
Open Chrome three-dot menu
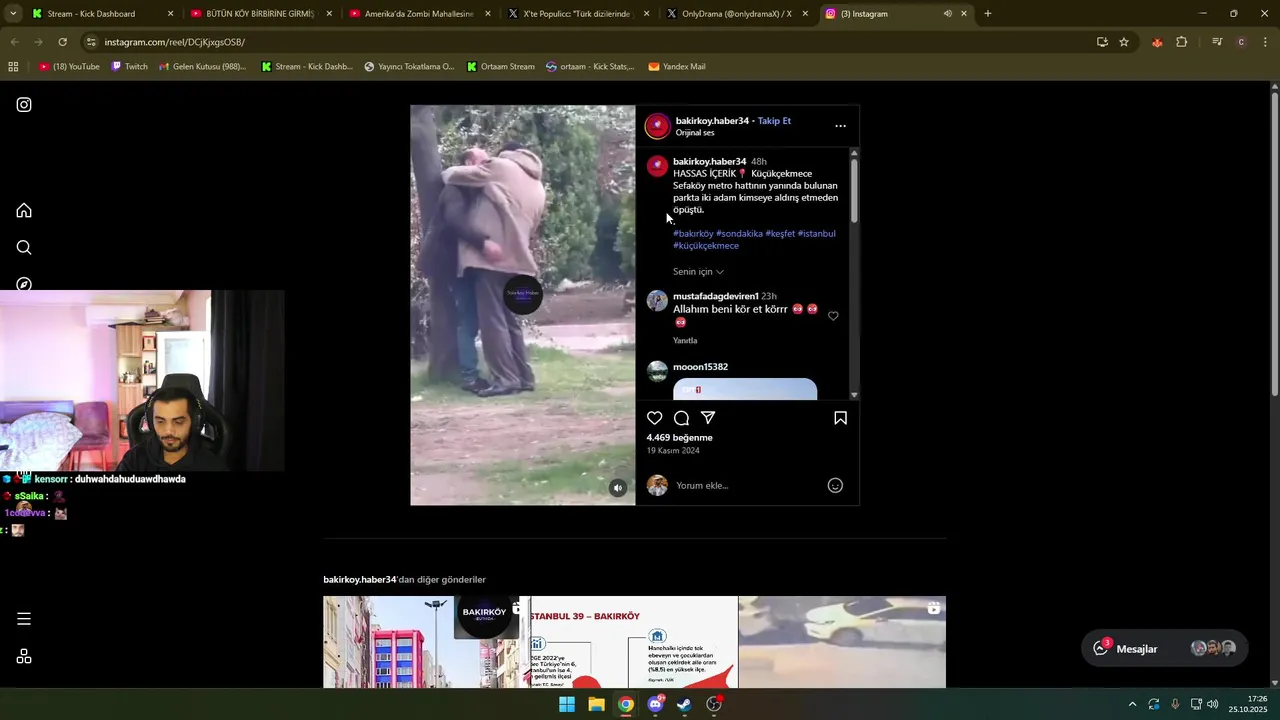tap(1266, 42)
